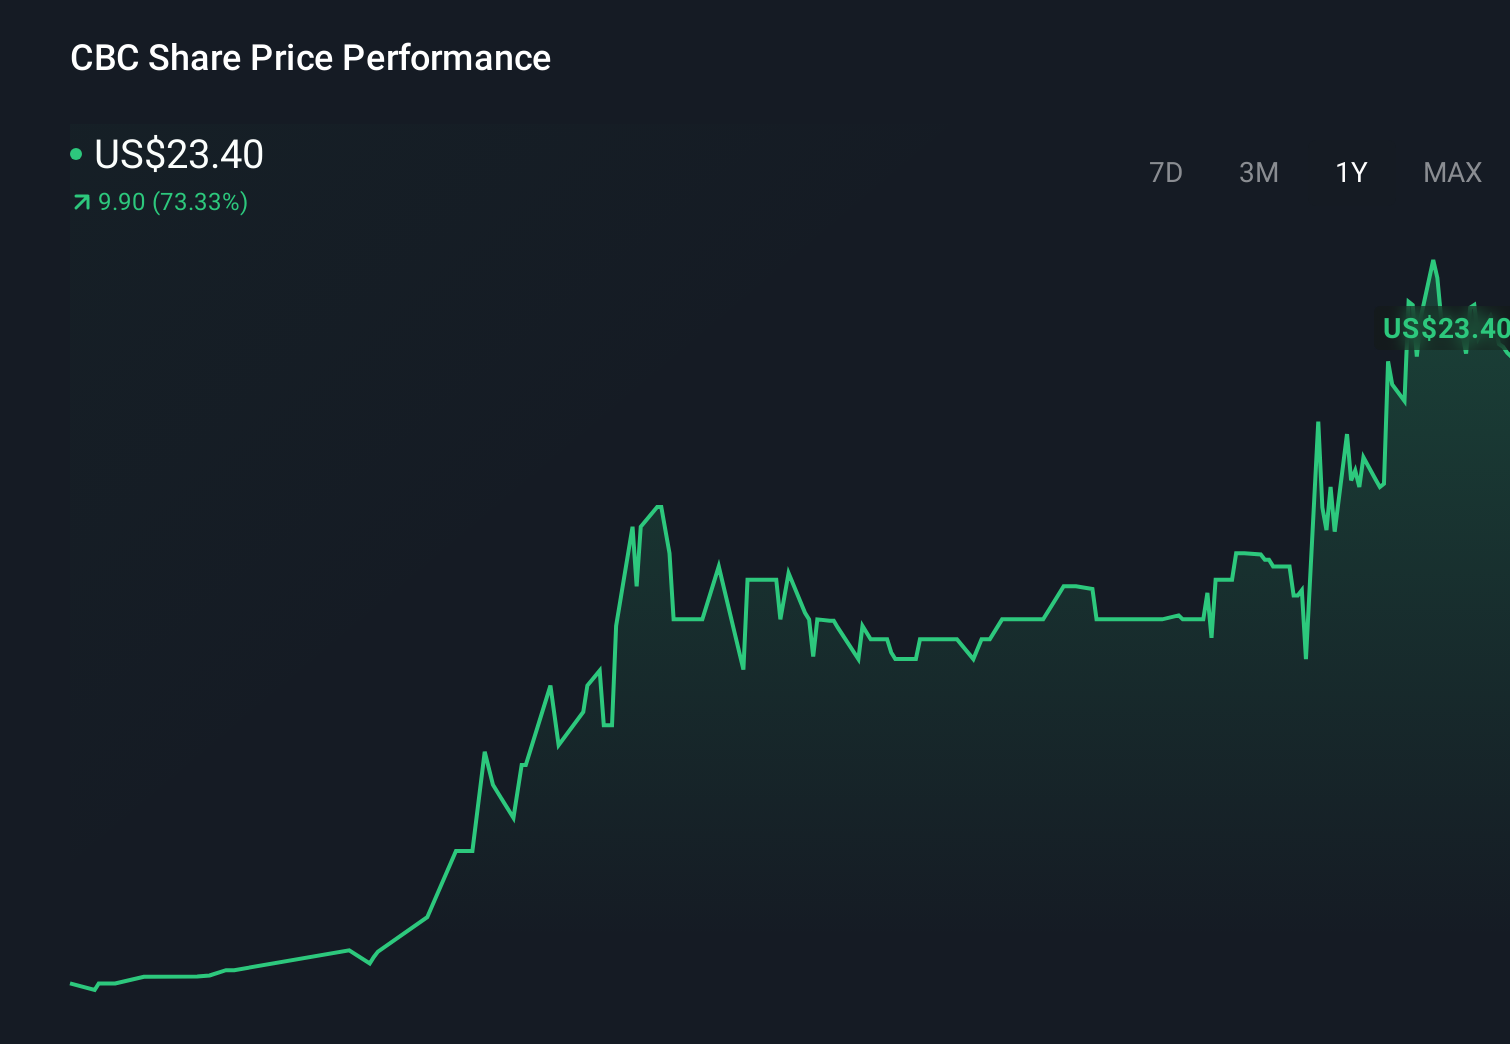This screenshot has height=1044, width=1510.
Task: Open the MAX price history
Action: pos(1451,172)
